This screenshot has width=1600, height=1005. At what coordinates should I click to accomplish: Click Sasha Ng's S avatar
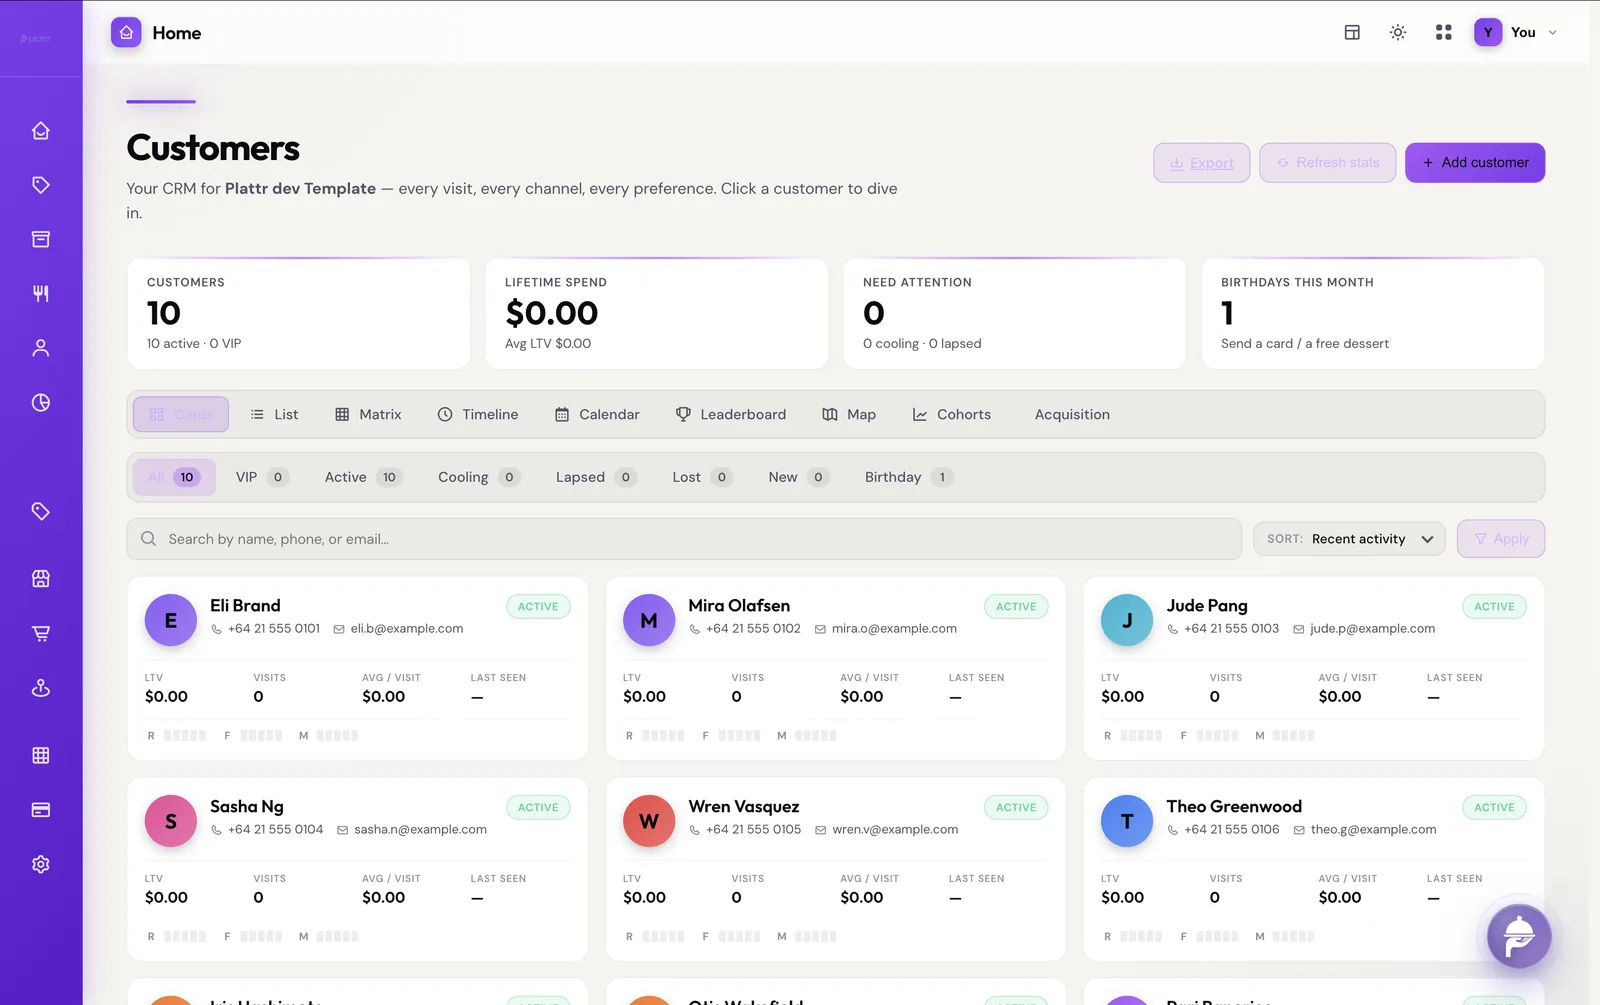click(171, 821)
